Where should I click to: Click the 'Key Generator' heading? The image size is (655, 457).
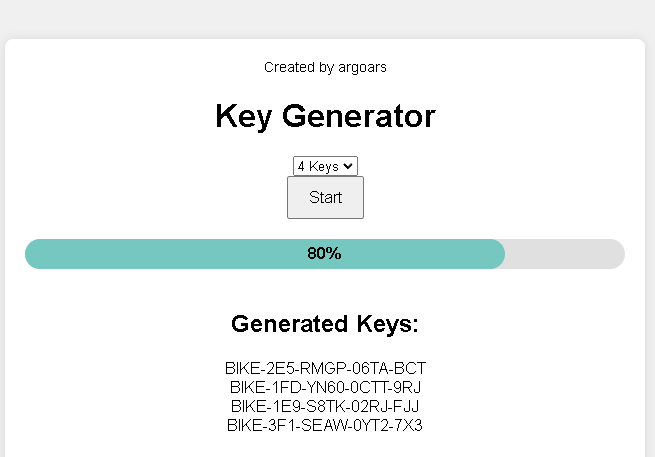click(325, 117)
